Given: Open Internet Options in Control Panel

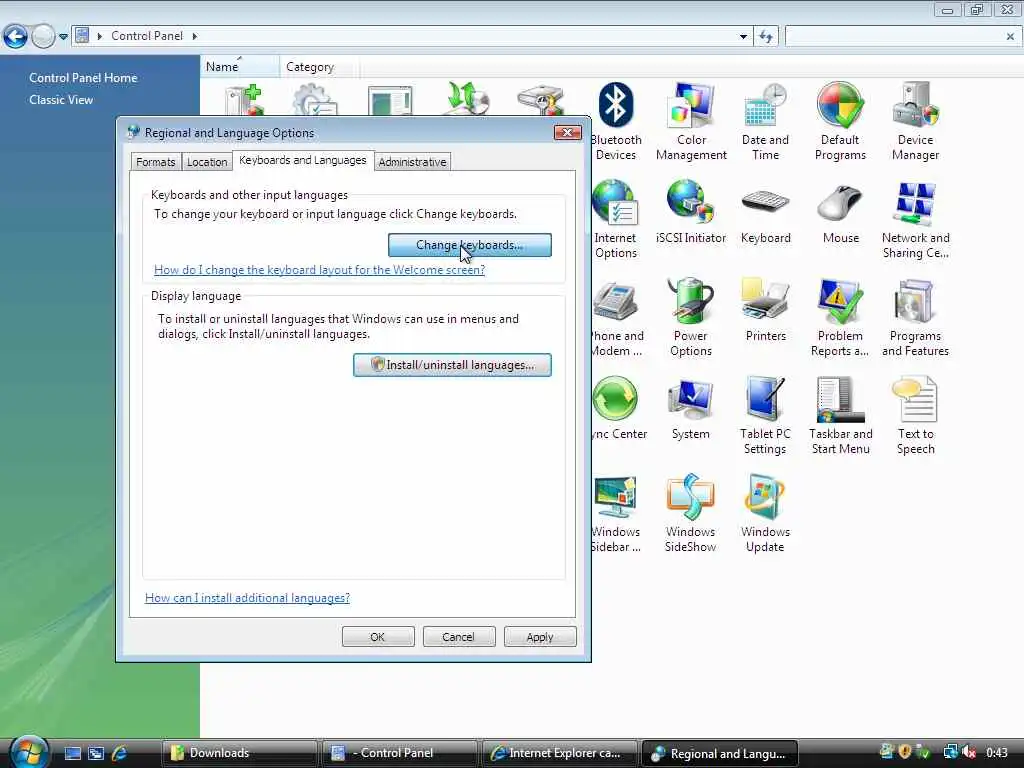Looking at the screenshot, I should pyautogui.click(x=616, y=219).
